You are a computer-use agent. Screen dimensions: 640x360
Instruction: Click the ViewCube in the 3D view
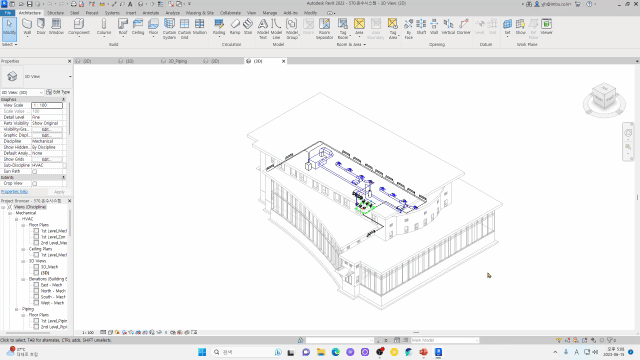coord(604,98)
